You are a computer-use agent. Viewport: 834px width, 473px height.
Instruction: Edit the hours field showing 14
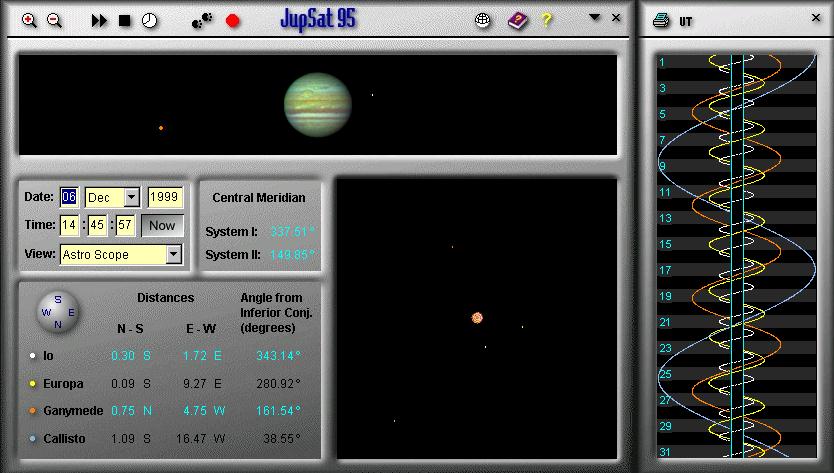point(69,225)
